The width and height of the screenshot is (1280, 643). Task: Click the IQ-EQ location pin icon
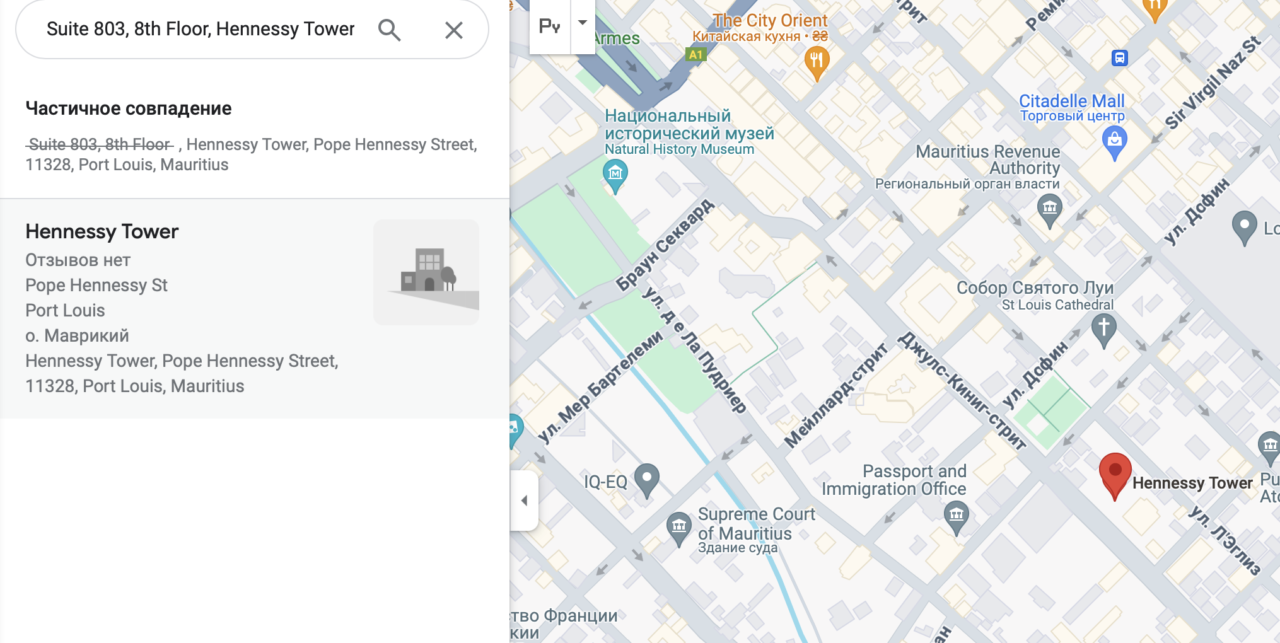[647, 481]
